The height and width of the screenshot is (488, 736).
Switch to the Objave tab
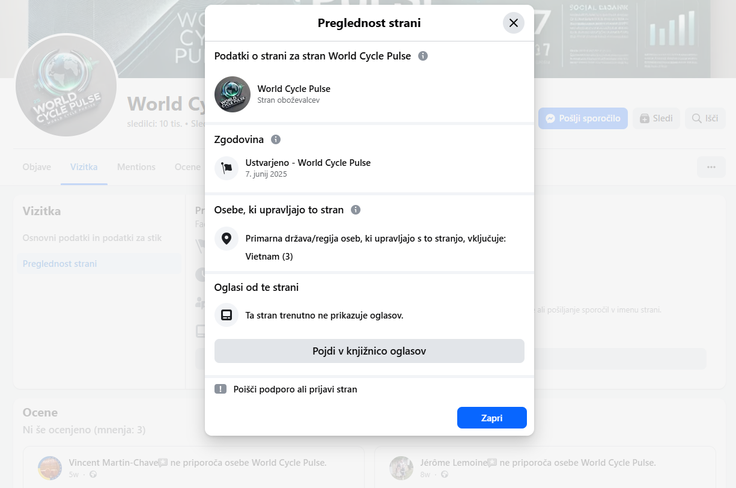point(36,167)
